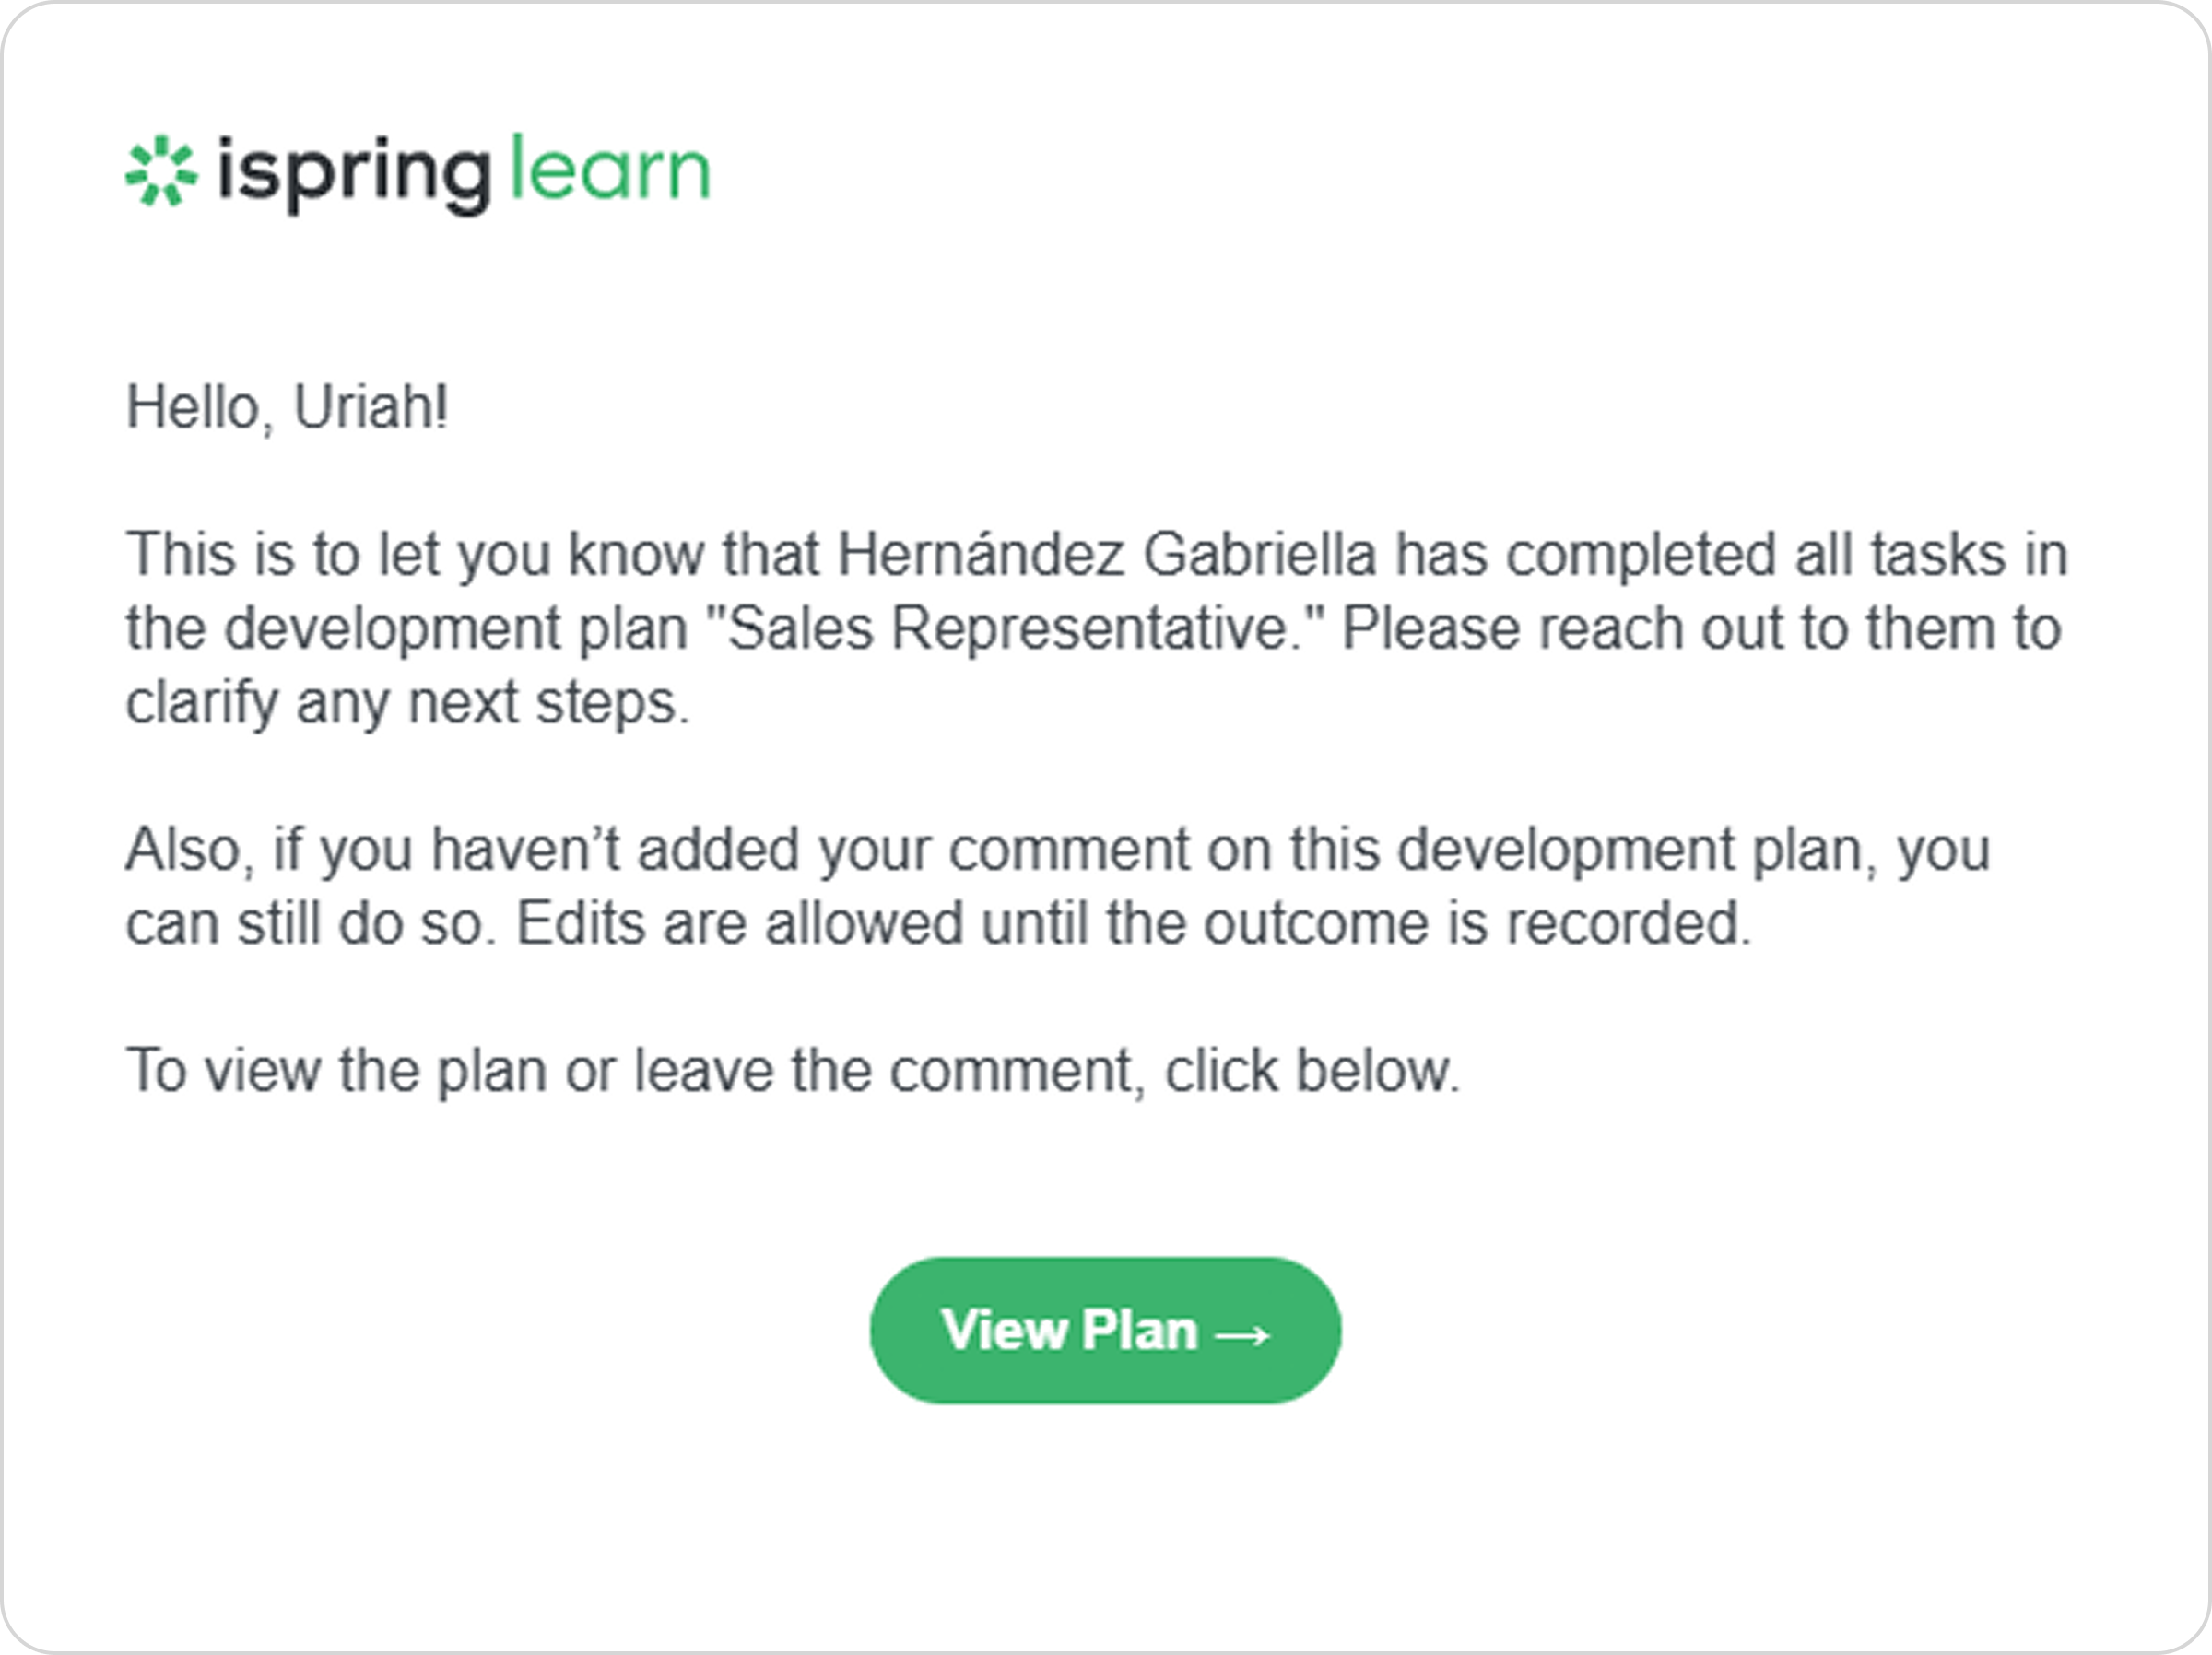Click the green "learn" word in logo
Screen dimensions: 2212x1655
[610, 168]
